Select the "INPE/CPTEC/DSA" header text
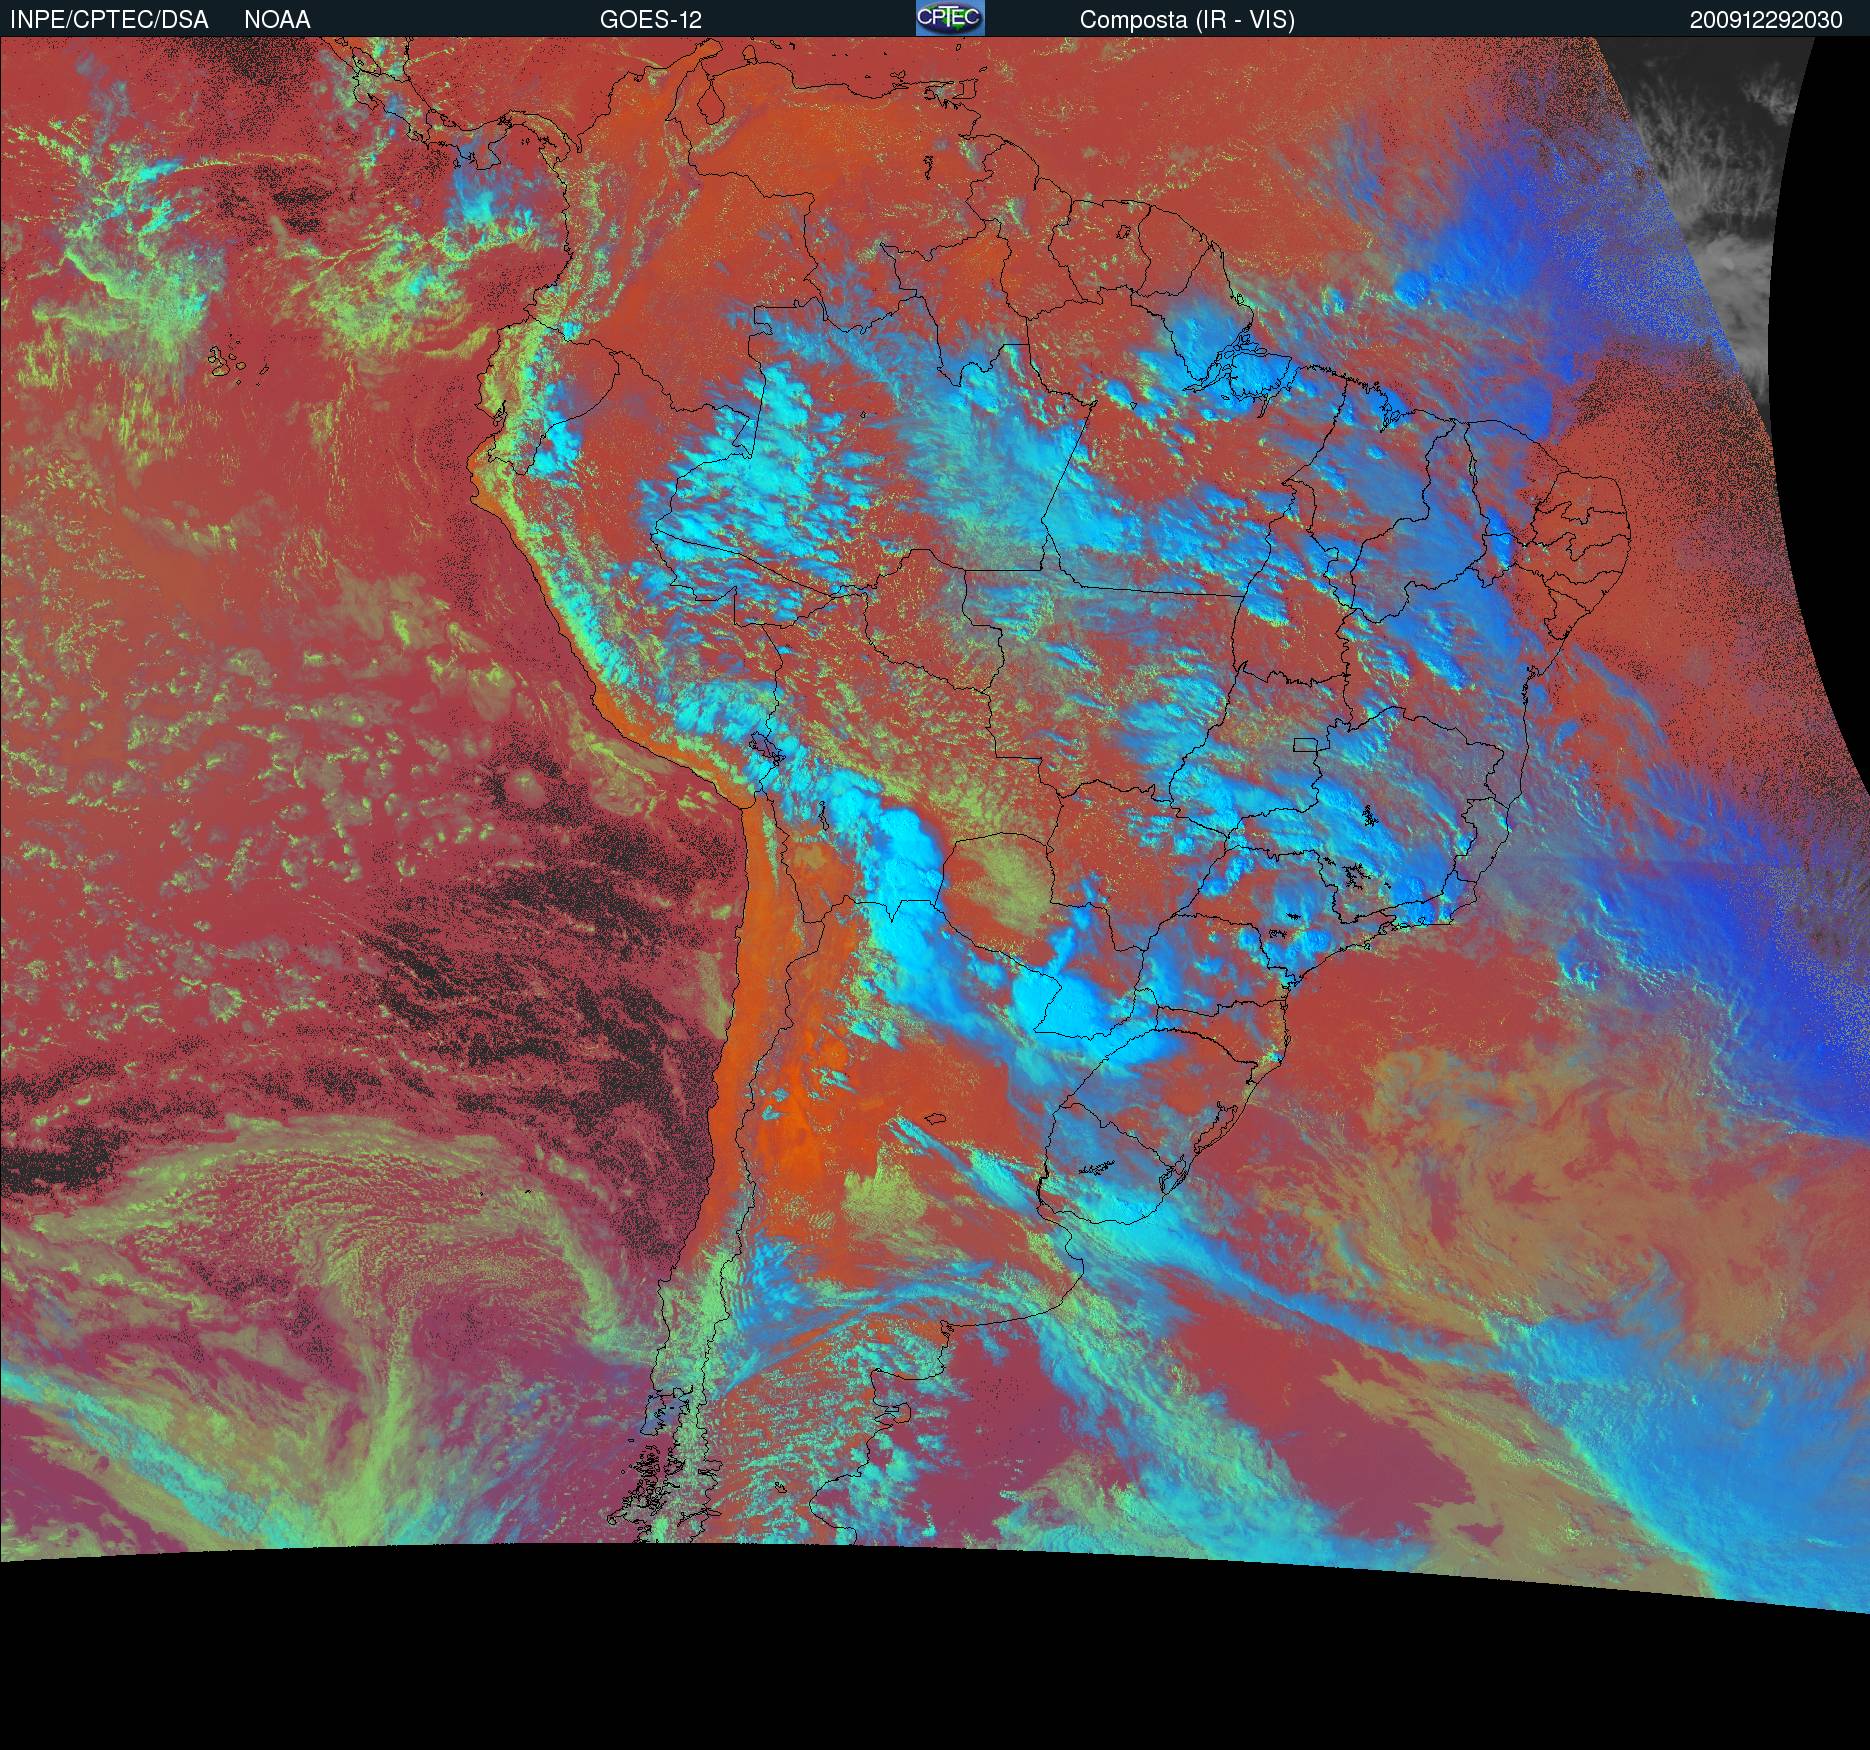 coord(109,20)
